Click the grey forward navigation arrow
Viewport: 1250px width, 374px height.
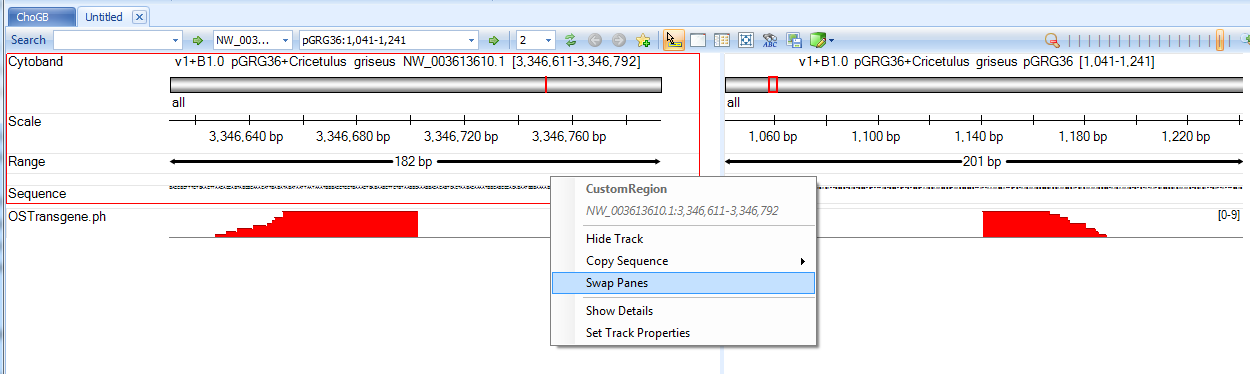619,40
